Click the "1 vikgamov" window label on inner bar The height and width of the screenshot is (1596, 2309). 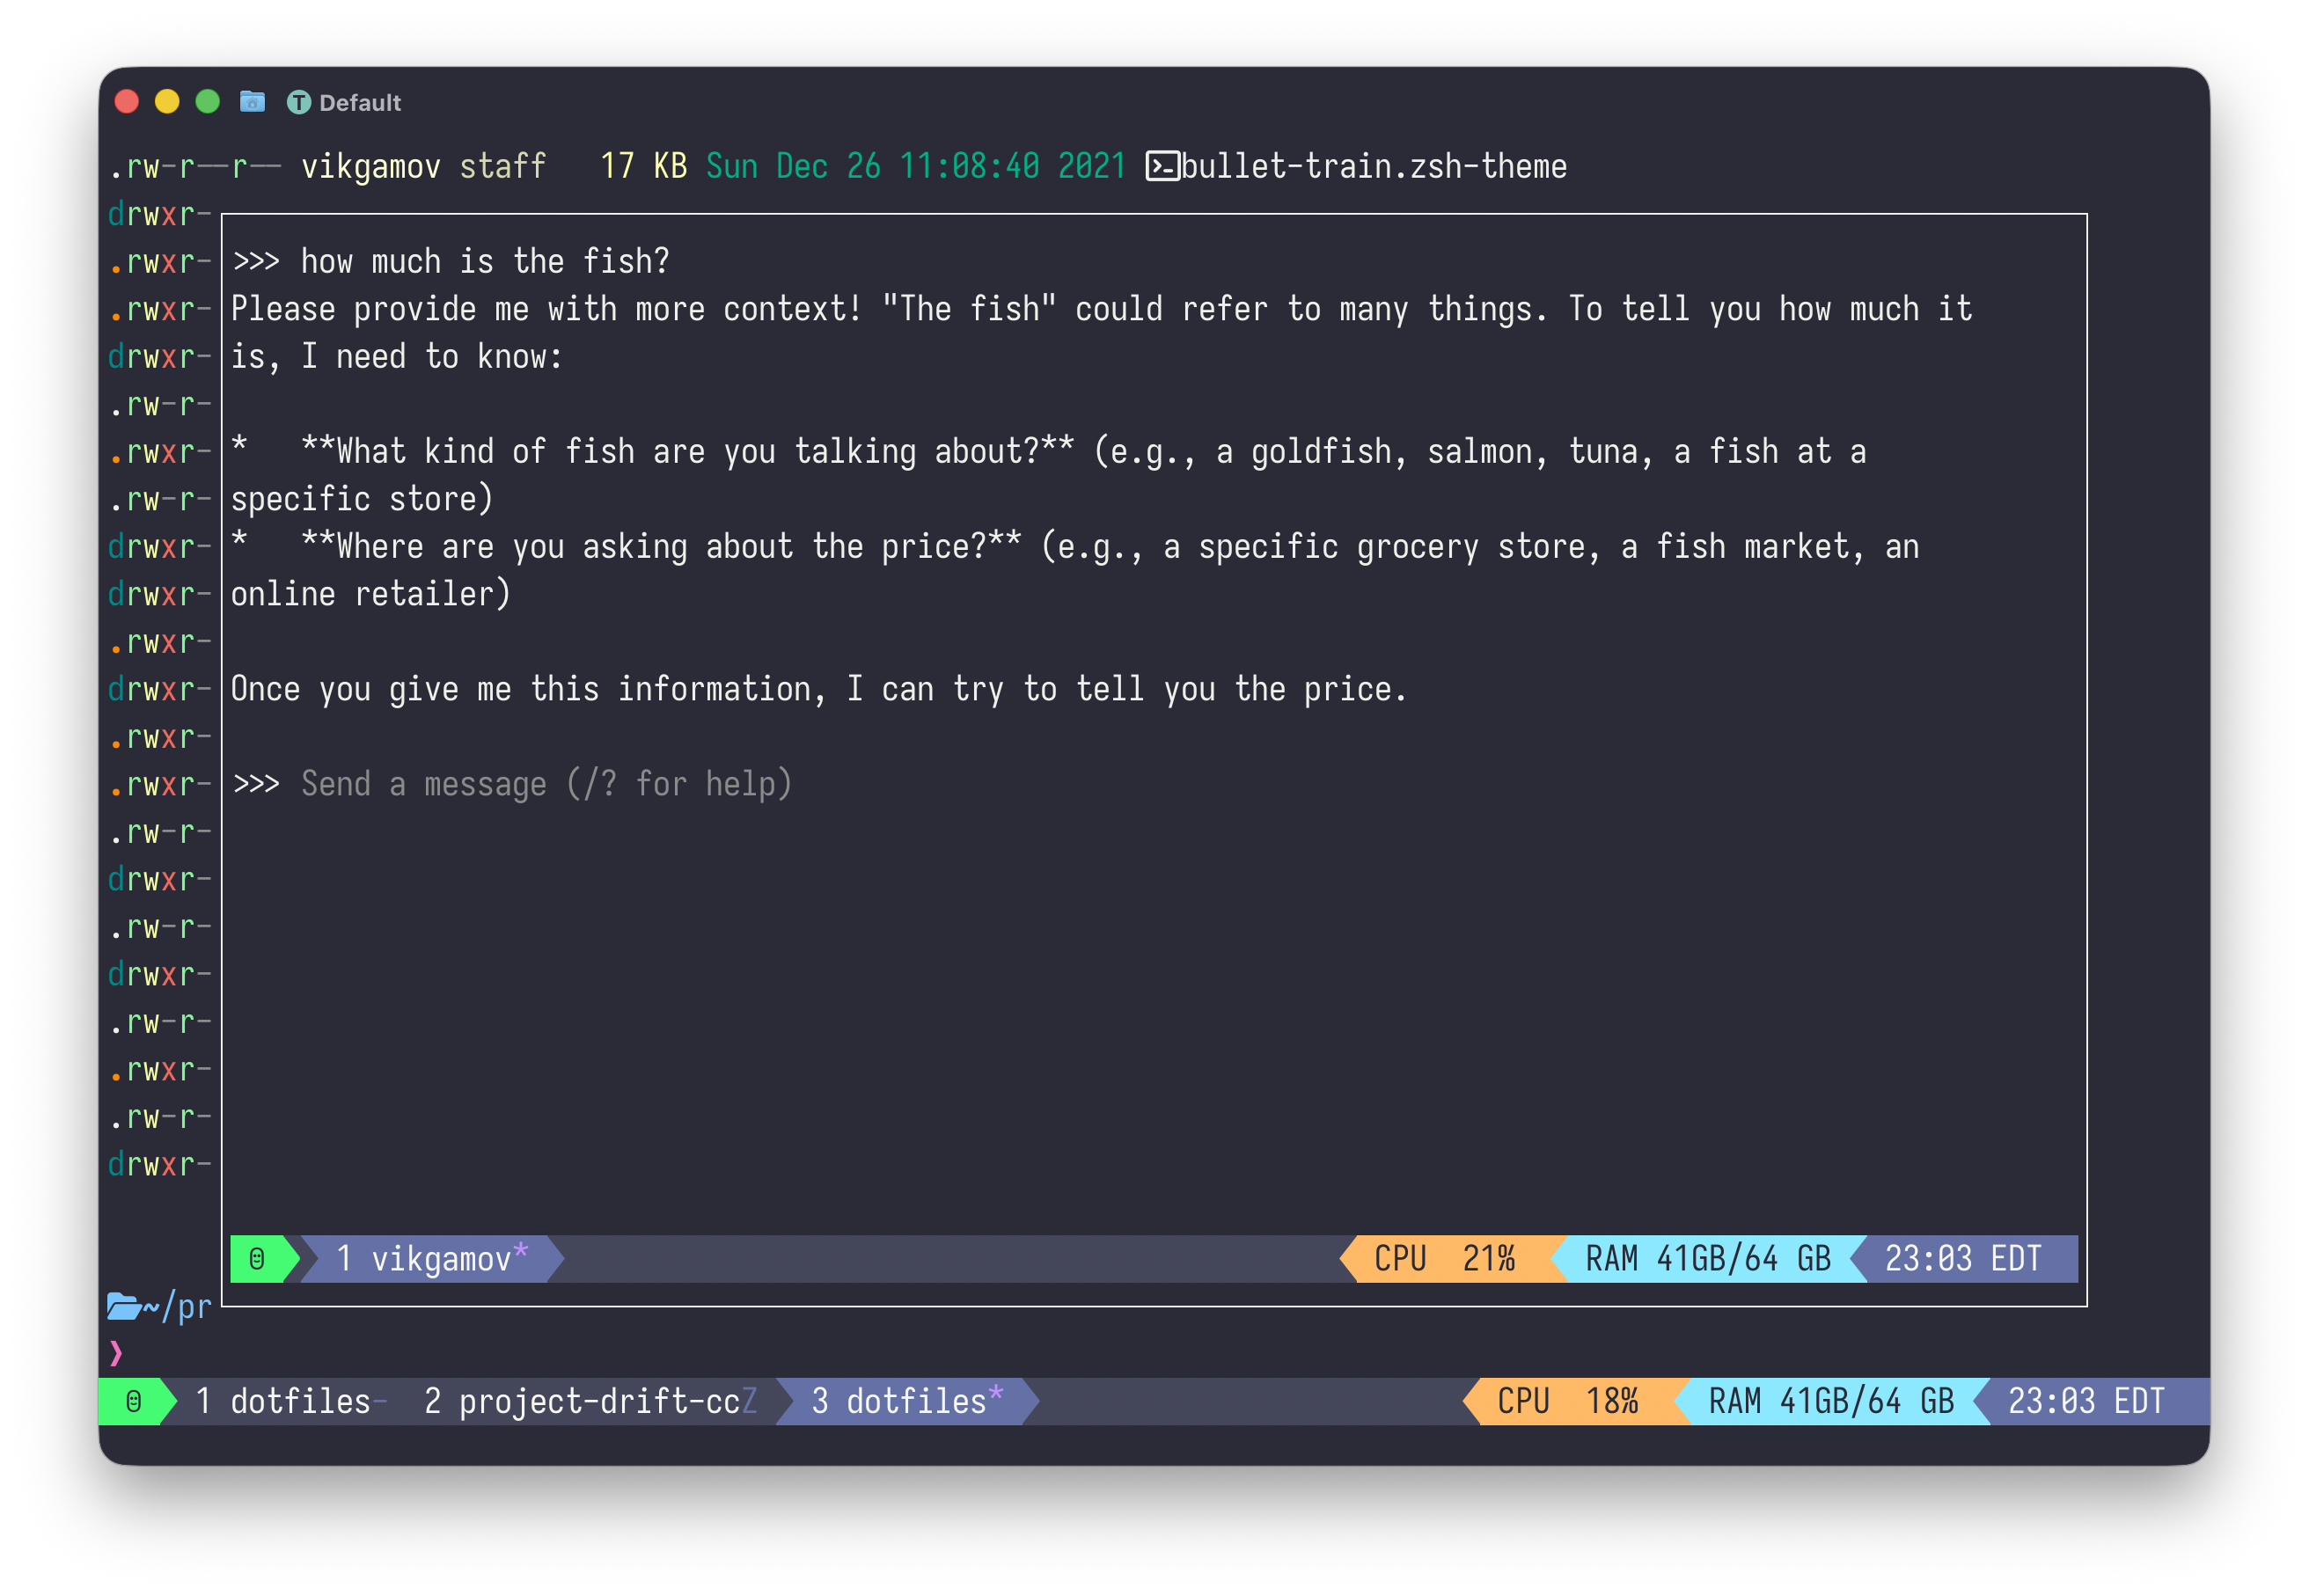pyautogui.click(x=428, y=1258)
